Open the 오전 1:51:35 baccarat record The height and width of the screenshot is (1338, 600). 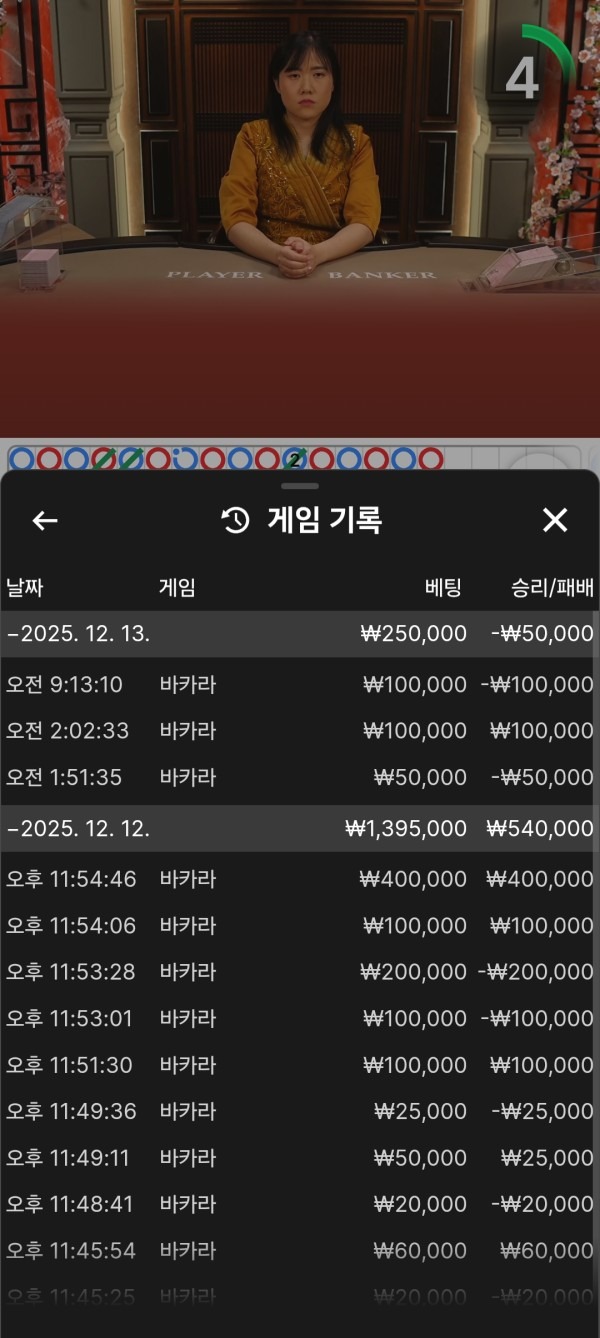[300, 778]
